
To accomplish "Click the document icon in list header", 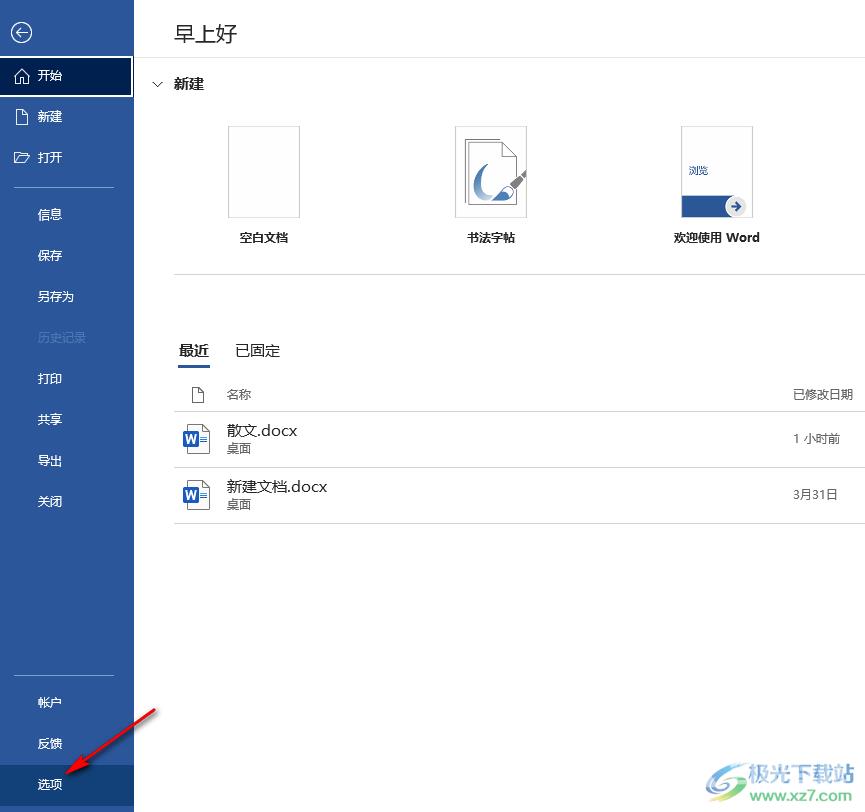I will [x=197, y=394].
